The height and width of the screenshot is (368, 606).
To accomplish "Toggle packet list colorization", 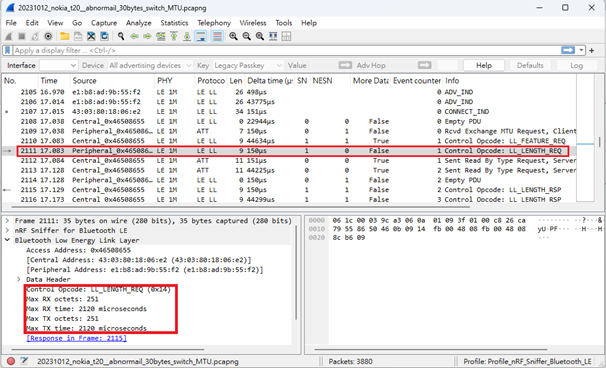I will click(x=217, y=36).
